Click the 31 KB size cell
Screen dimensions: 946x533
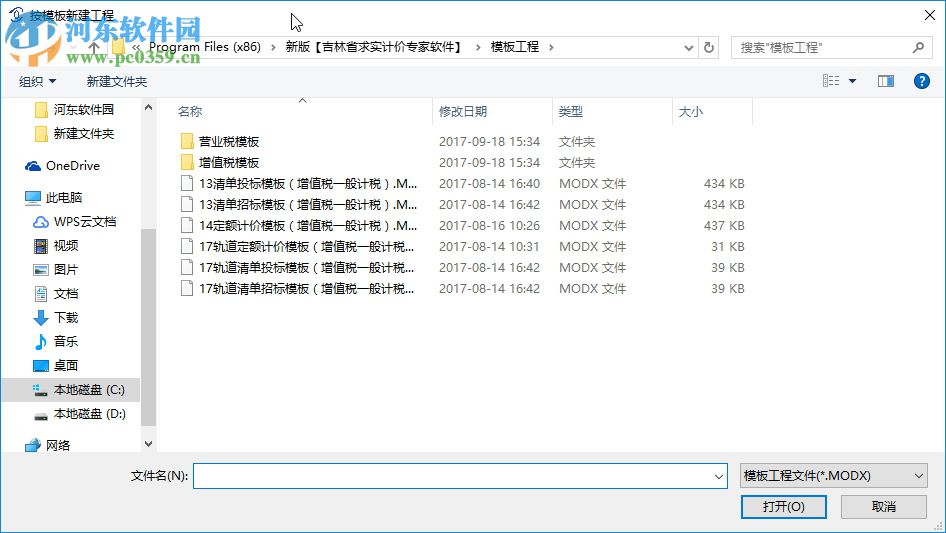728,247
